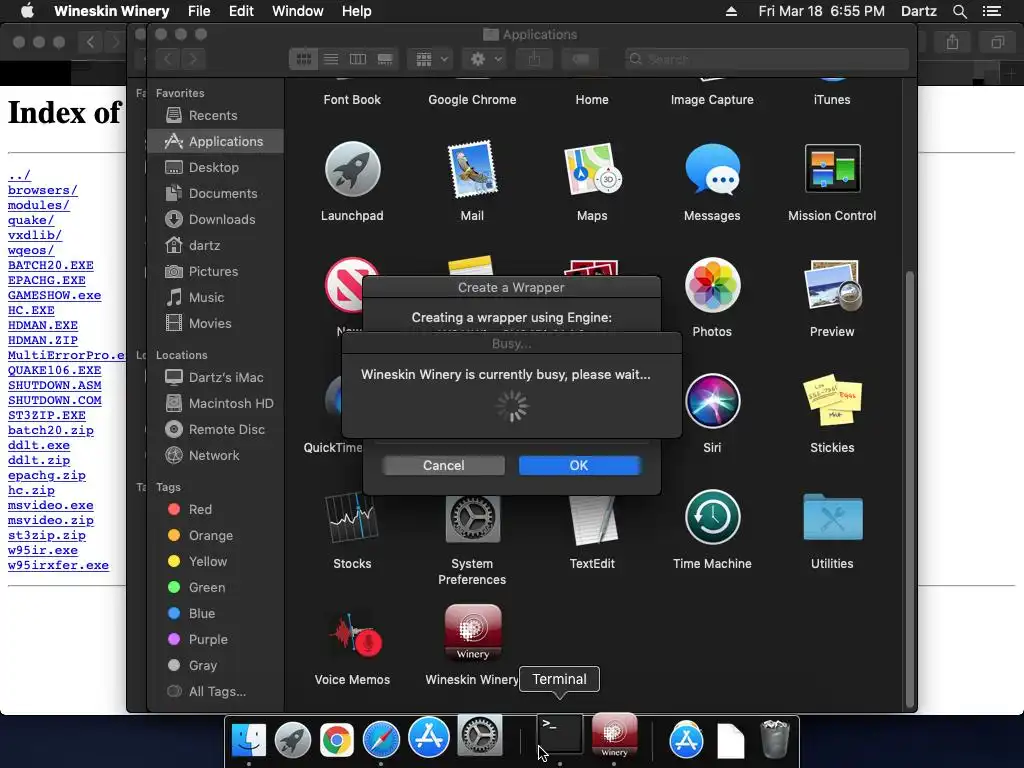This screenshot has height=768, width=1024.
Task: Click the eject icon in menu bar
Action: (x=731, y=11)
